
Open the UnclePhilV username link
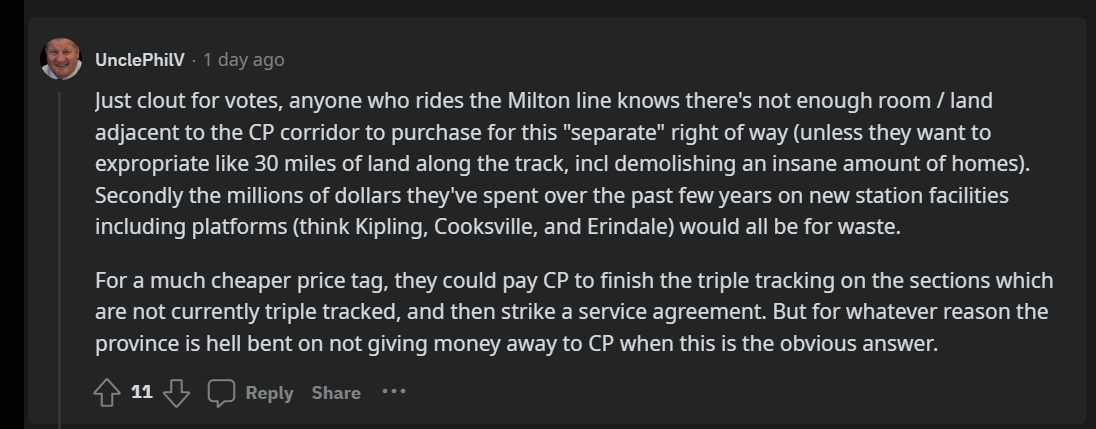click(x=139, y=60)
